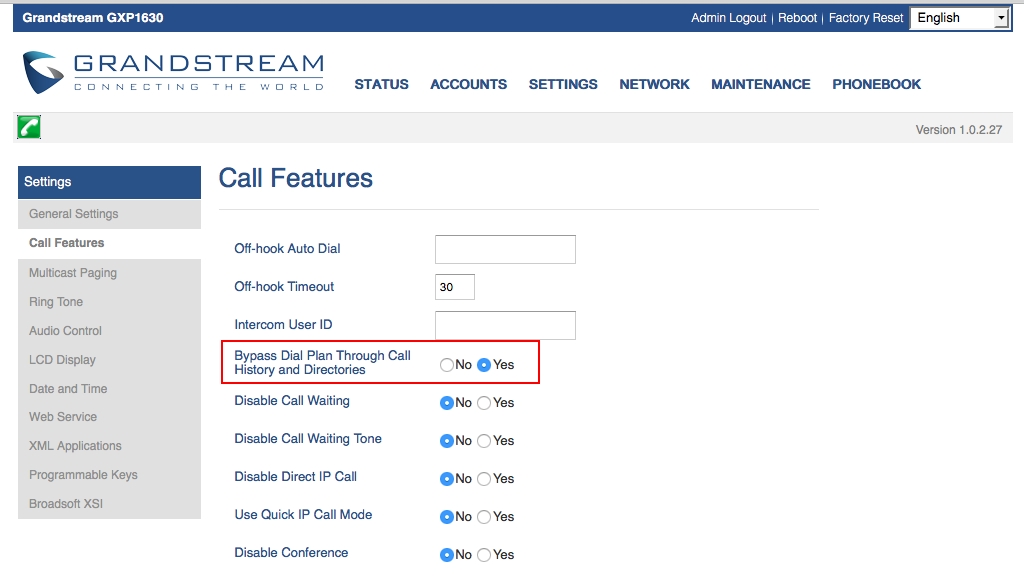The height and width of the screenshot is (579, 1024).
Task: Set Use Quick IP Call Mode to Yes
Action: [x=484, y=517]
